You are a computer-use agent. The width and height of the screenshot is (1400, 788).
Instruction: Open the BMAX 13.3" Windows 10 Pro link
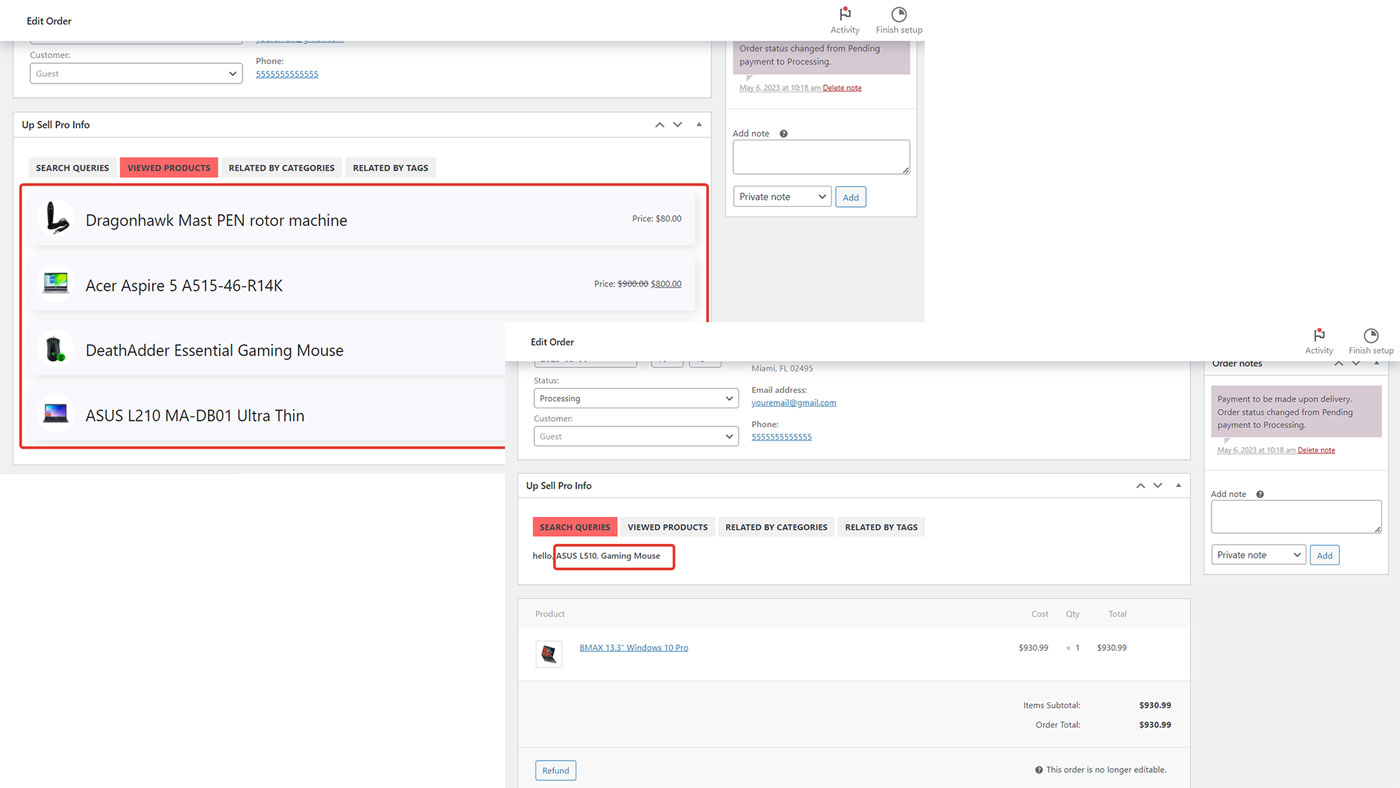coord(633,648)
